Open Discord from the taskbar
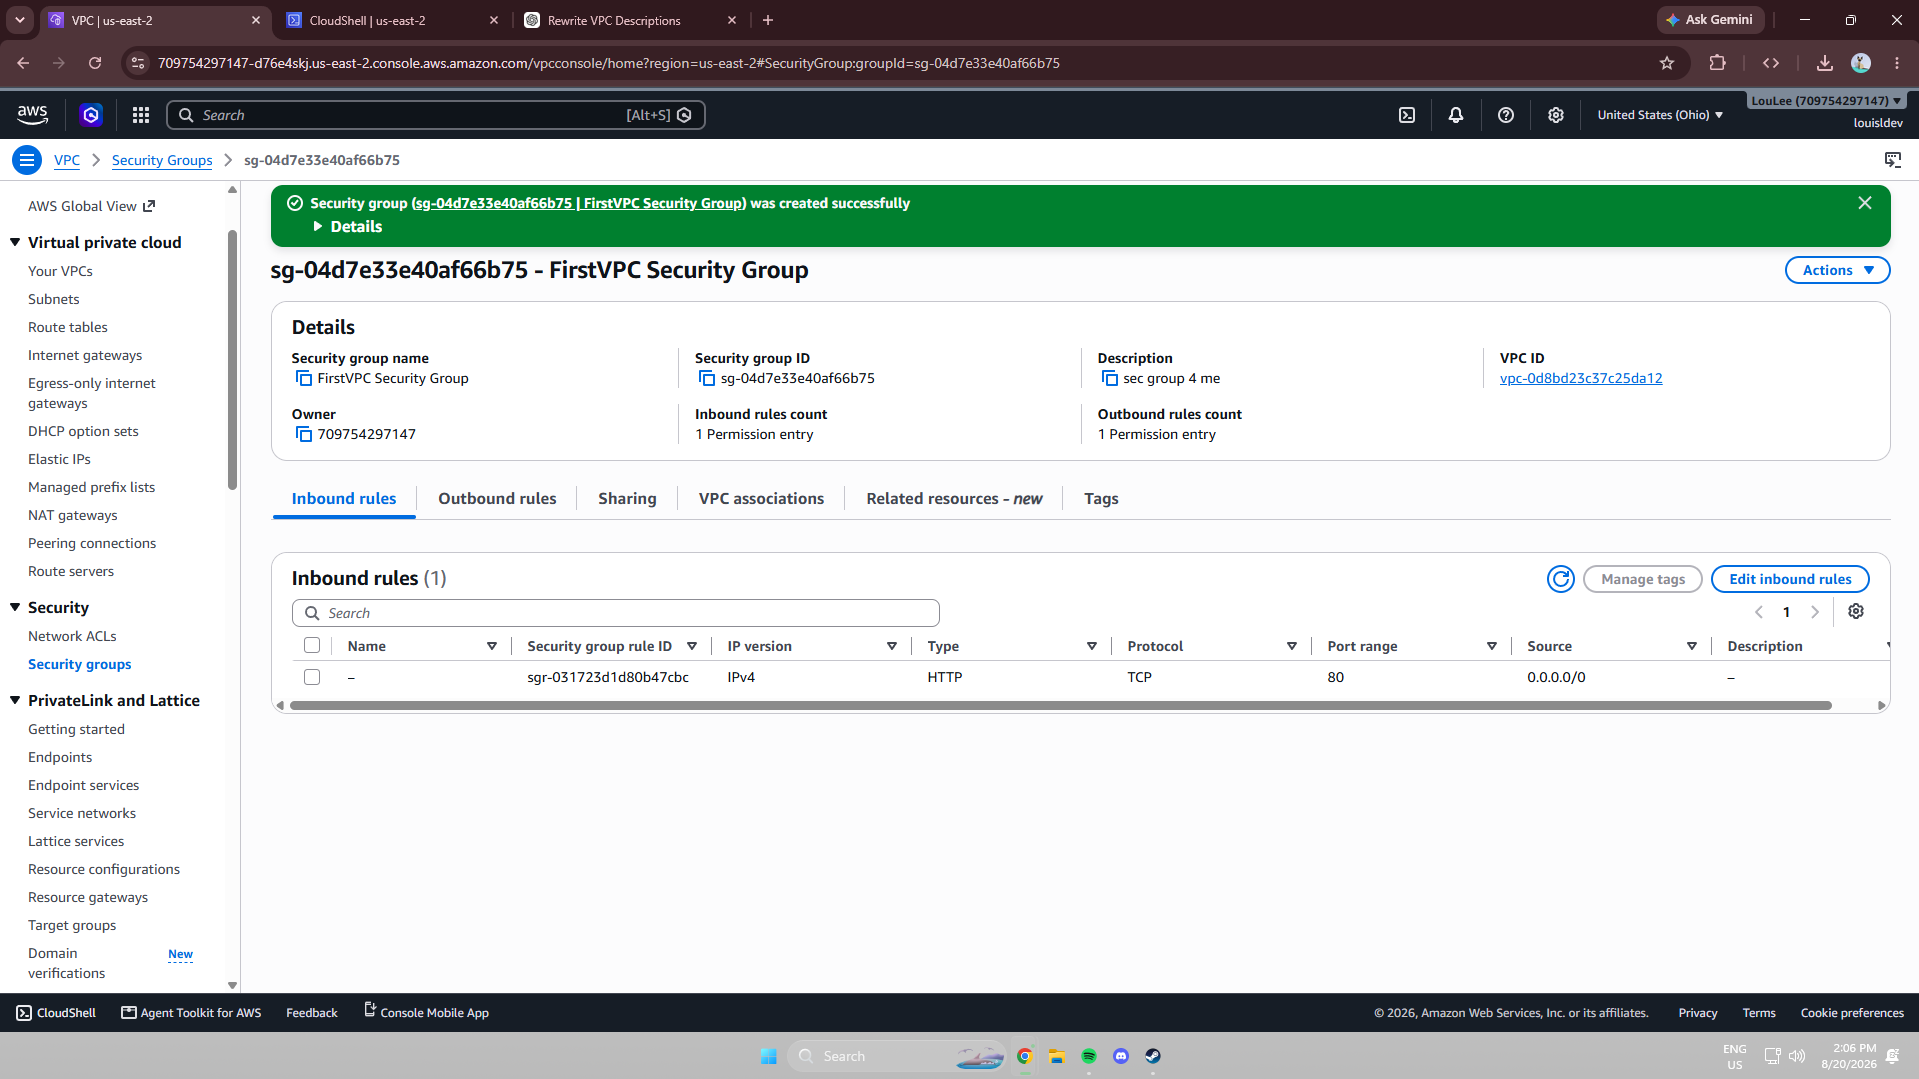The image size is (1919, 1079). (x=1121, y=1056)
